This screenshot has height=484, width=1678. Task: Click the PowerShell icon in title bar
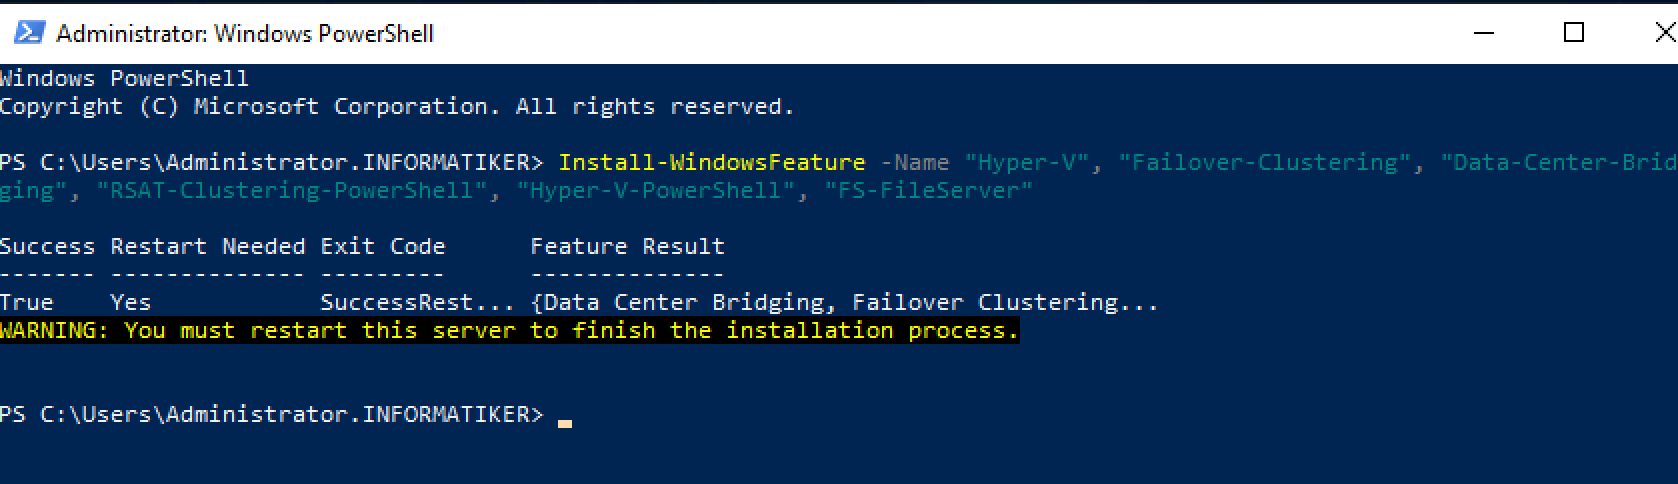coord(28,33)
